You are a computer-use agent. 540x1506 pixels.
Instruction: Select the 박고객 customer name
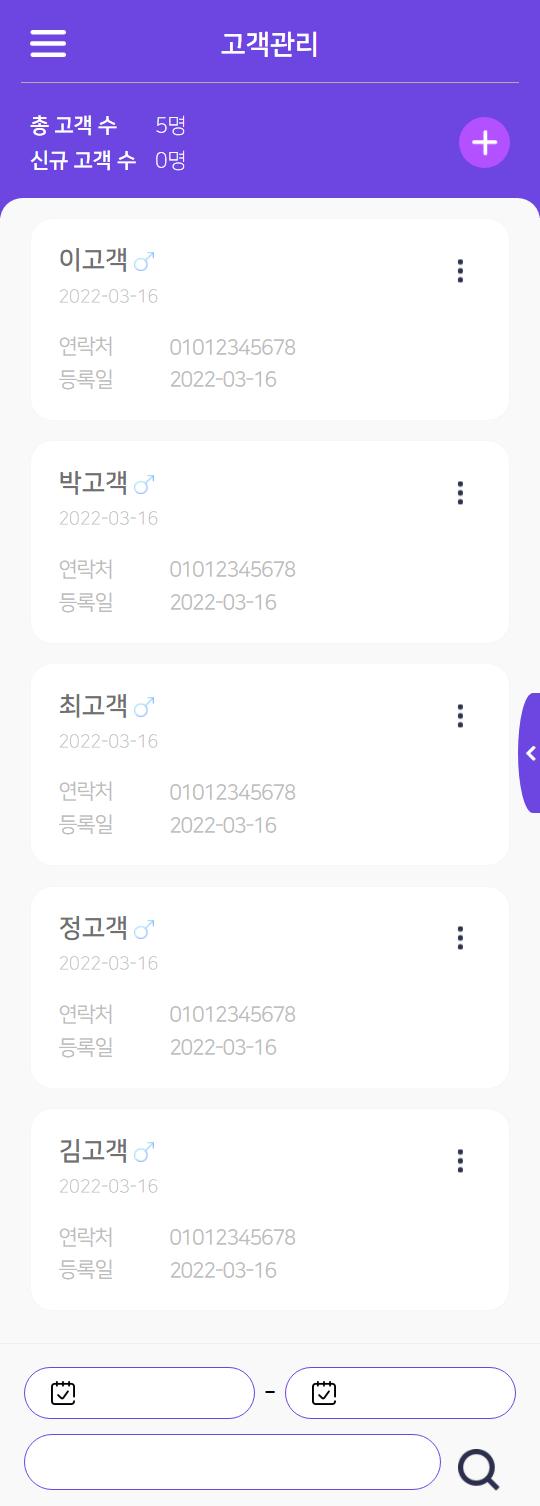tap(94, 483)
